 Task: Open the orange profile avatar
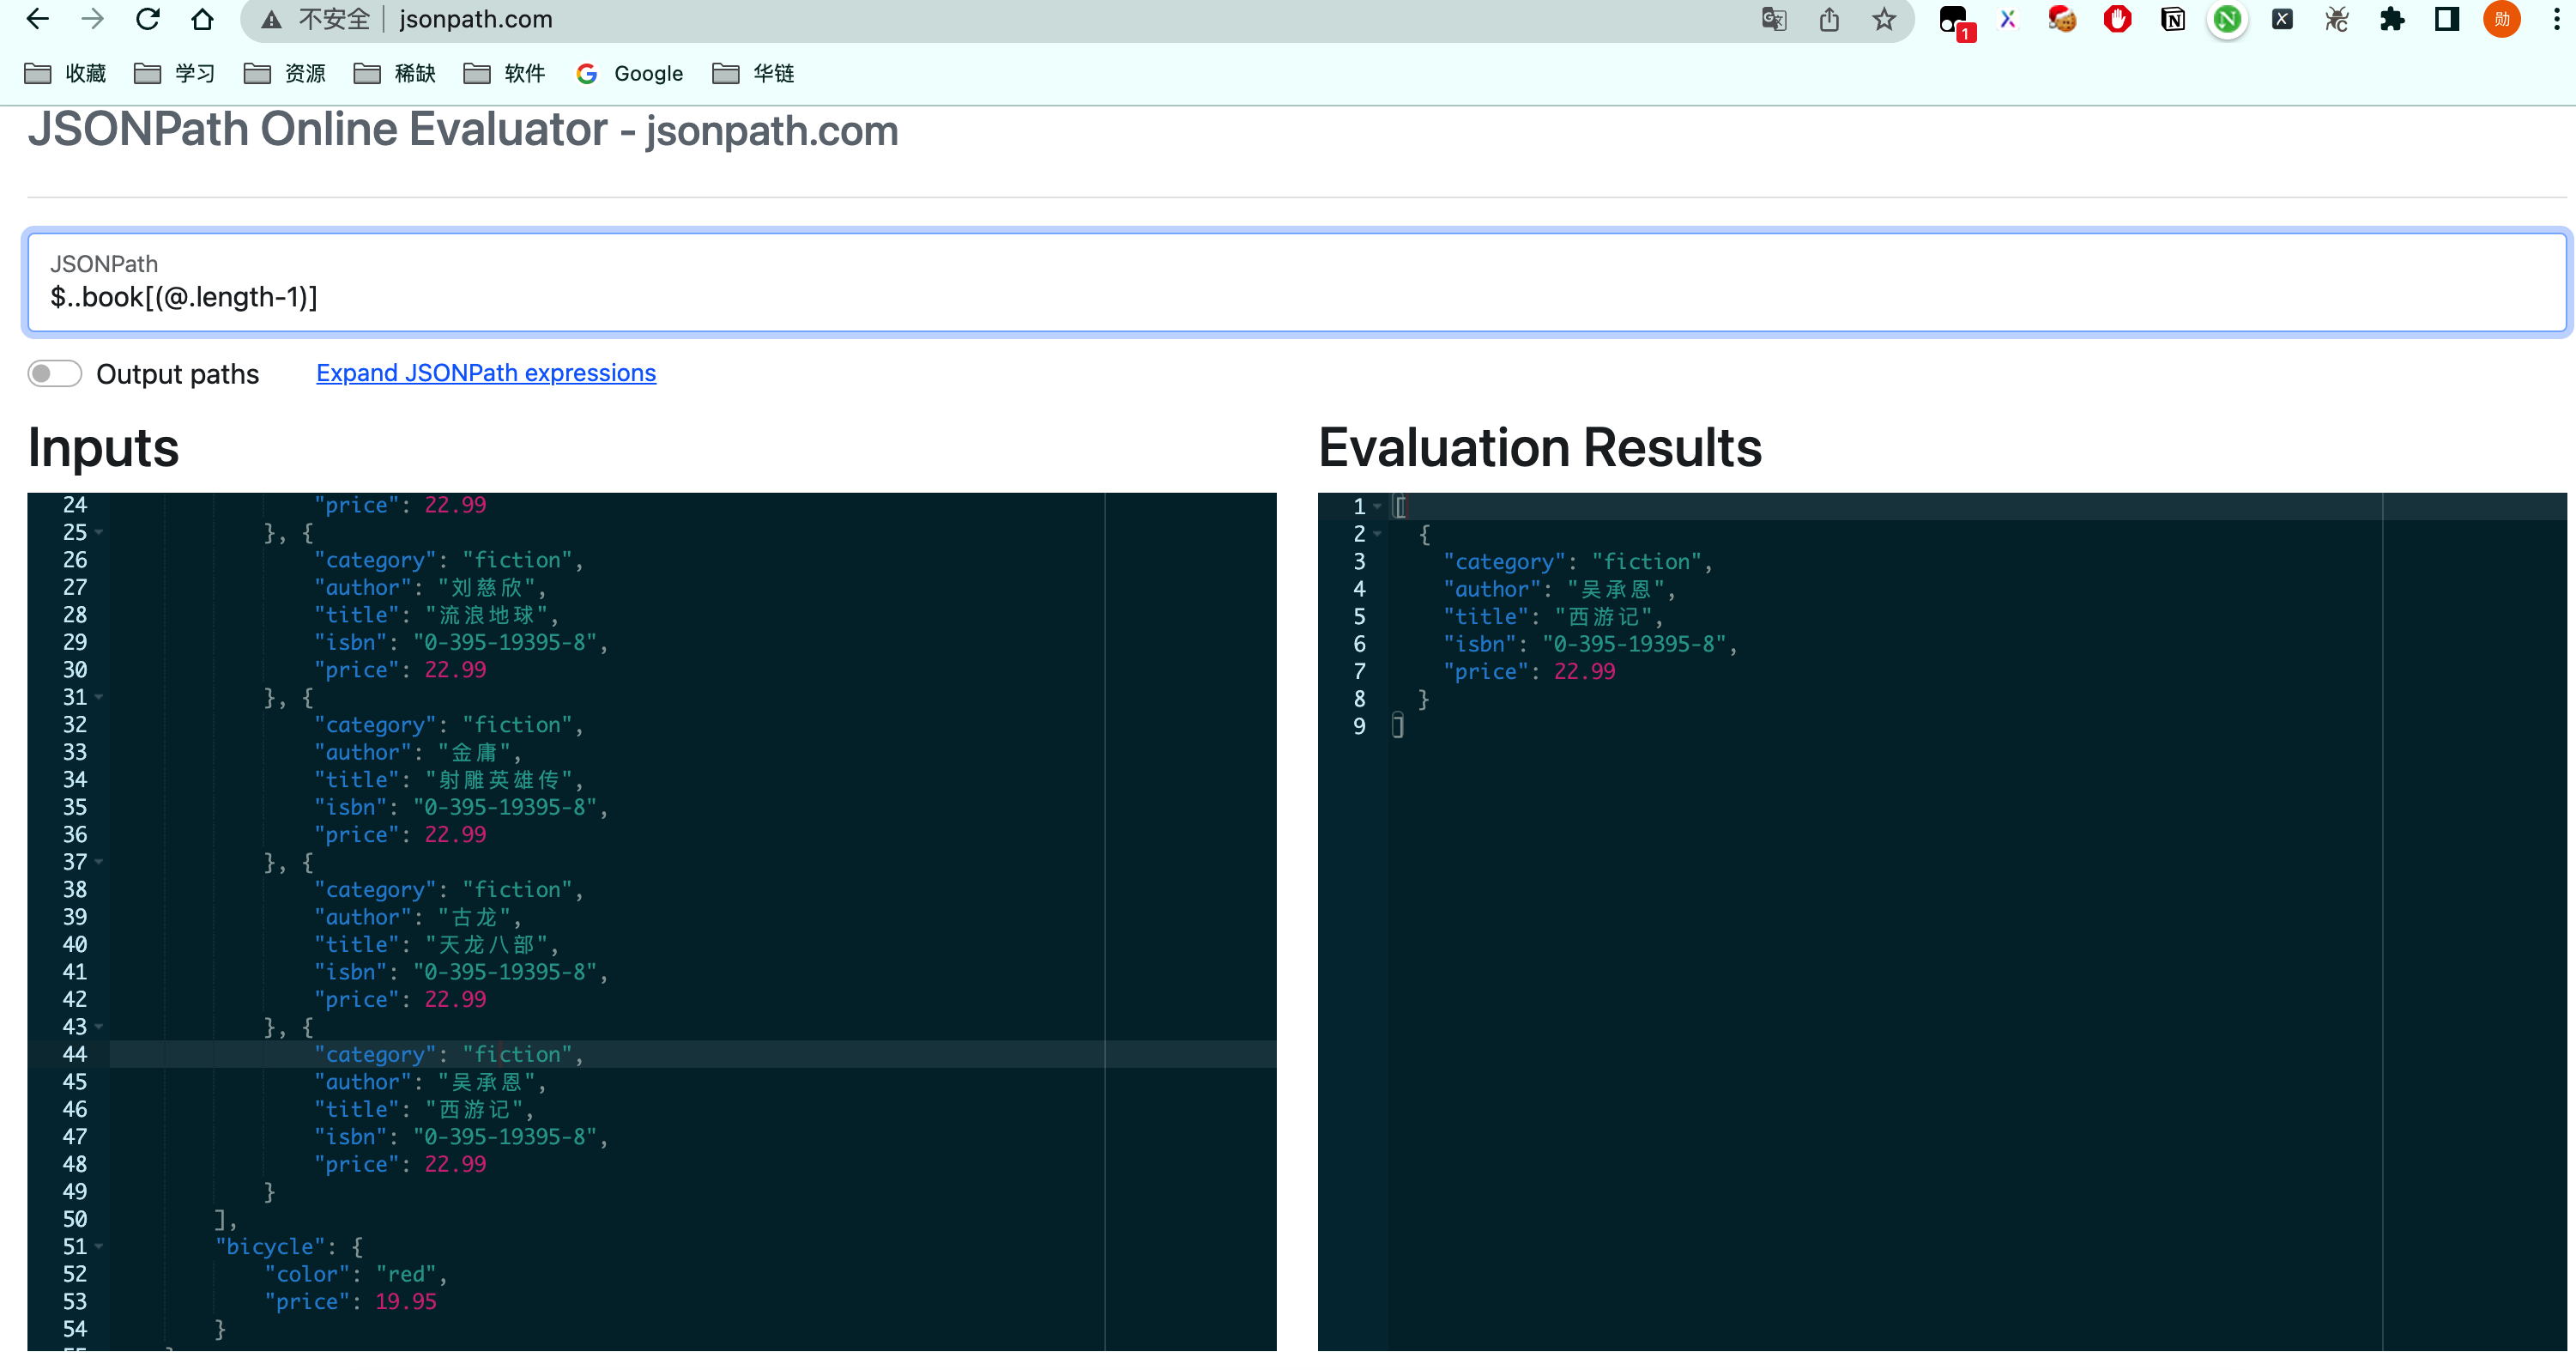pos(2502,19)
